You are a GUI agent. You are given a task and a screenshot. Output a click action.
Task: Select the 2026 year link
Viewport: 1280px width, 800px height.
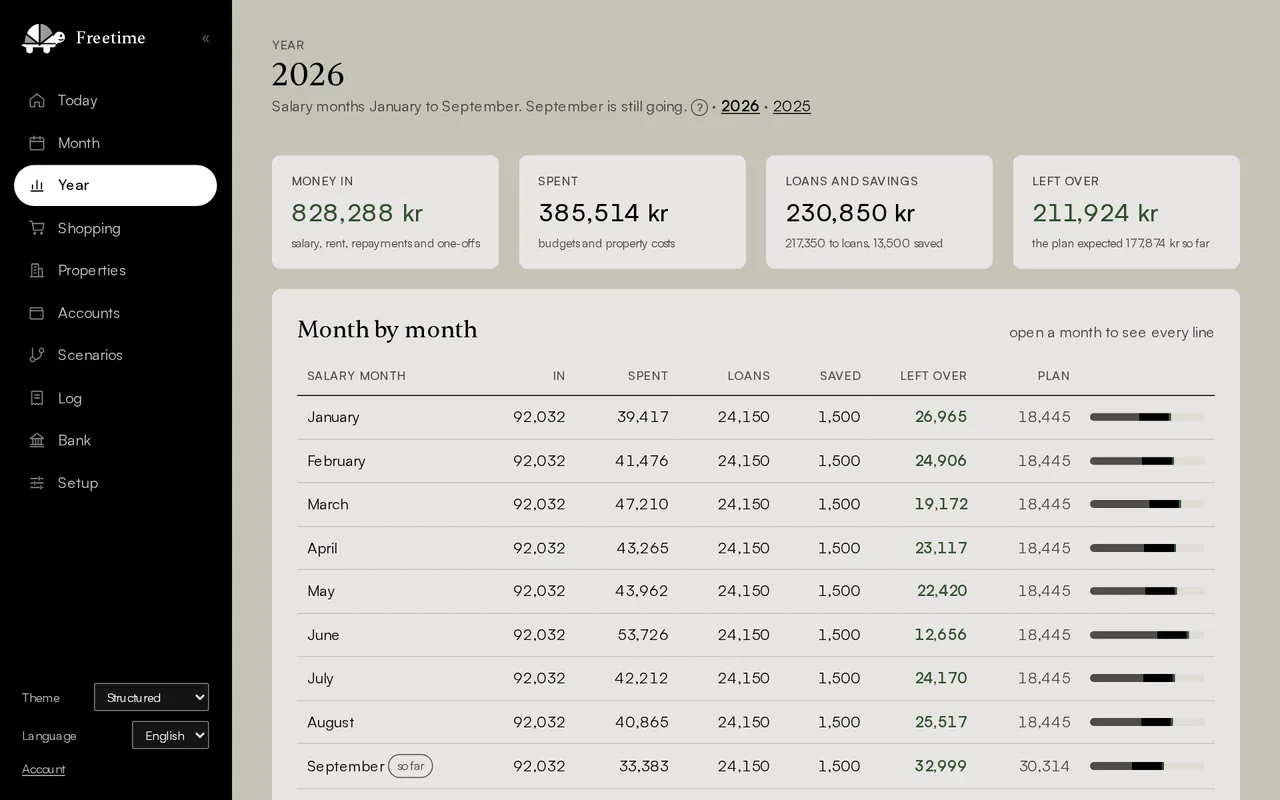coord(740,106)
